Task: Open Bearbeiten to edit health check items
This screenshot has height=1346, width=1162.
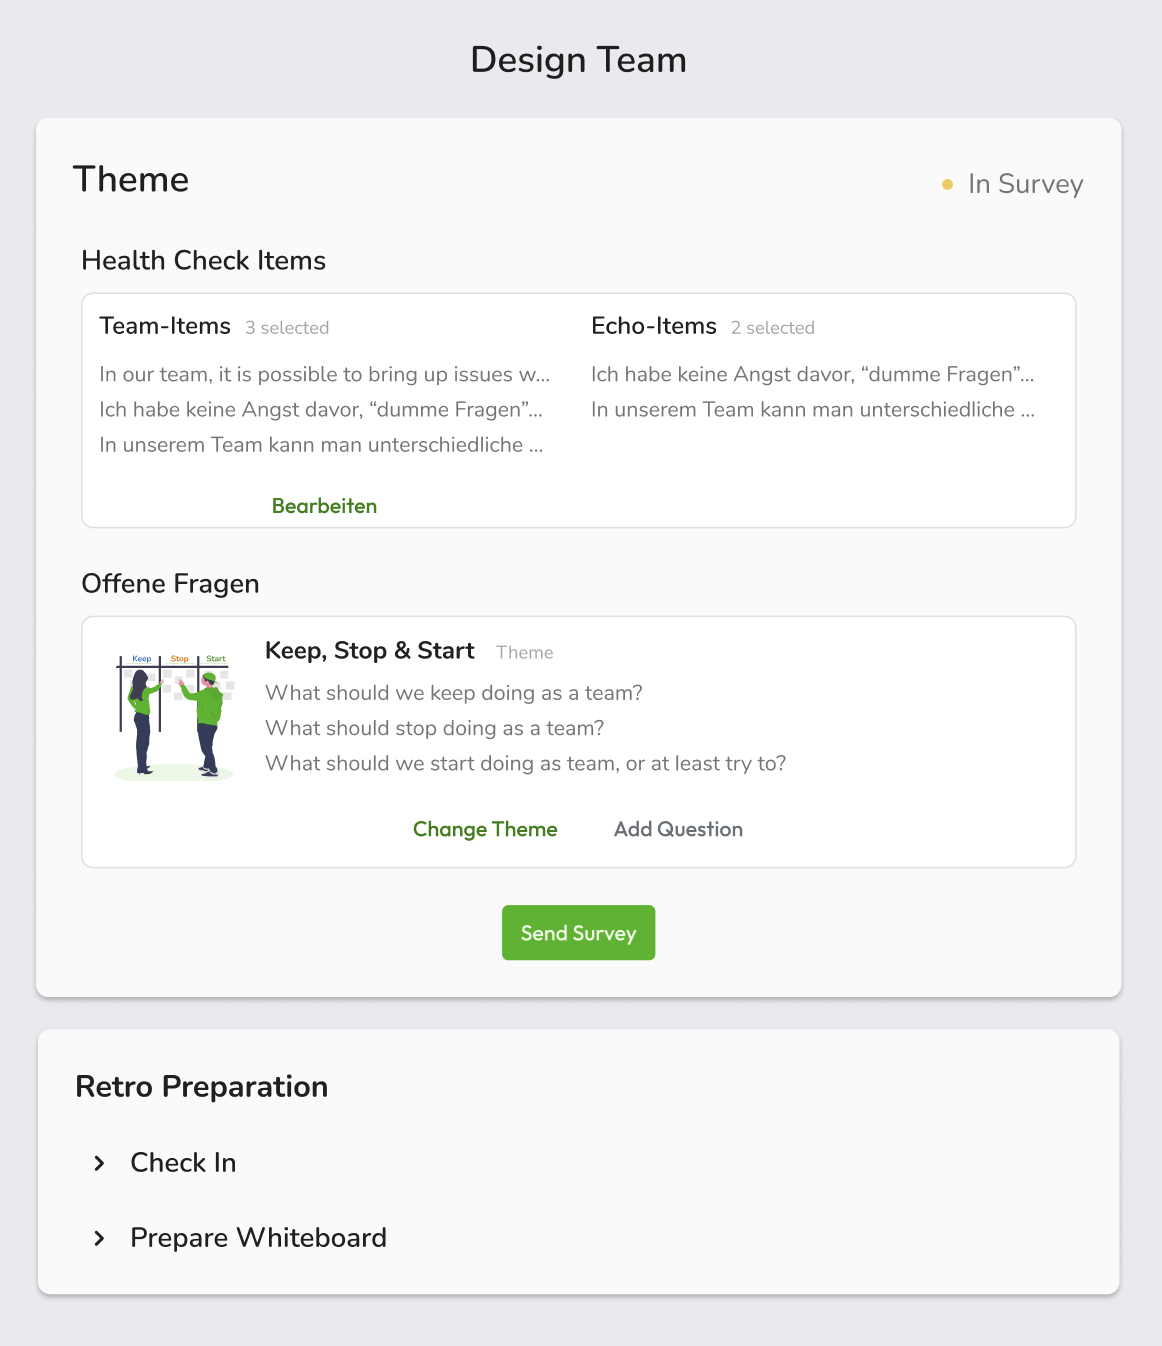Action: [x=324, y=506]
